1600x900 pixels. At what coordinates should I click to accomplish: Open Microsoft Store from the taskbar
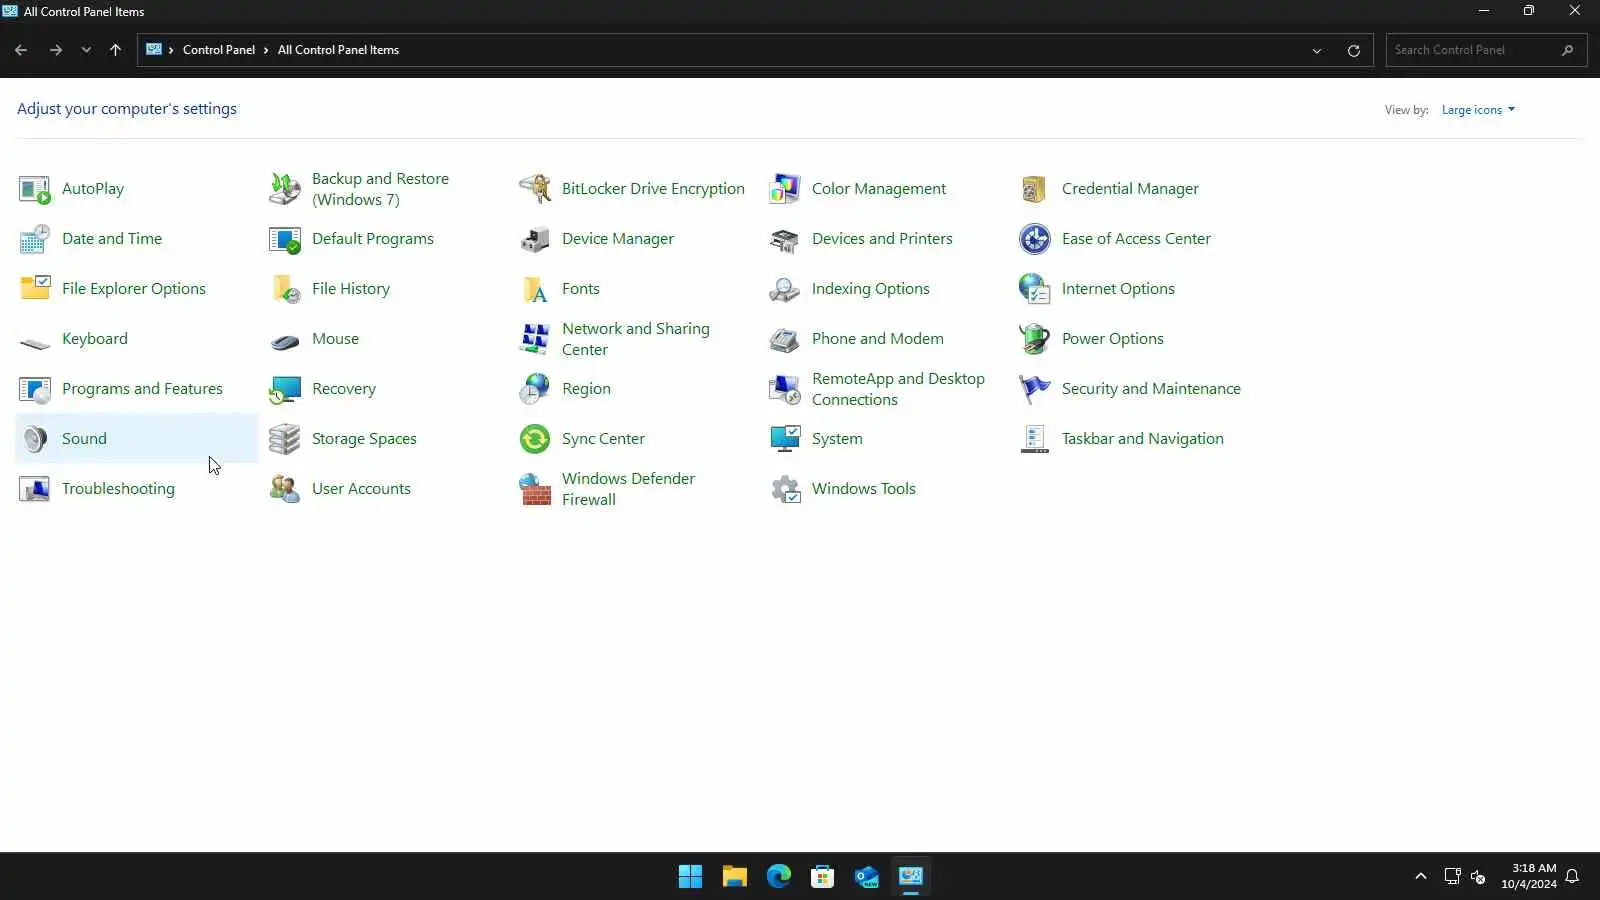click(x=823, y=877)
